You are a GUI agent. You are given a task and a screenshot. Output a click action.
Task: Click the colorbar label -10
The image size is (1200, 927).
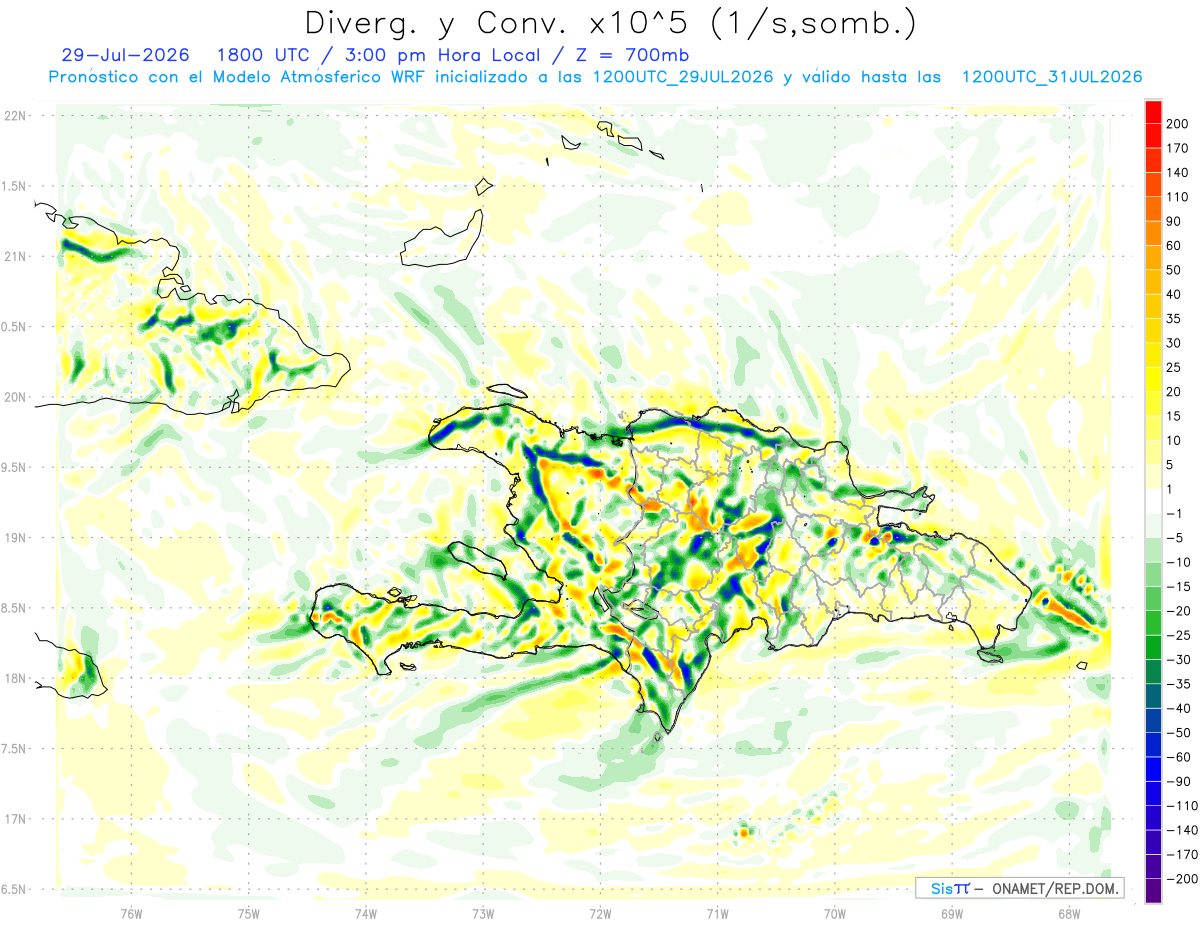coord(1177,562)
